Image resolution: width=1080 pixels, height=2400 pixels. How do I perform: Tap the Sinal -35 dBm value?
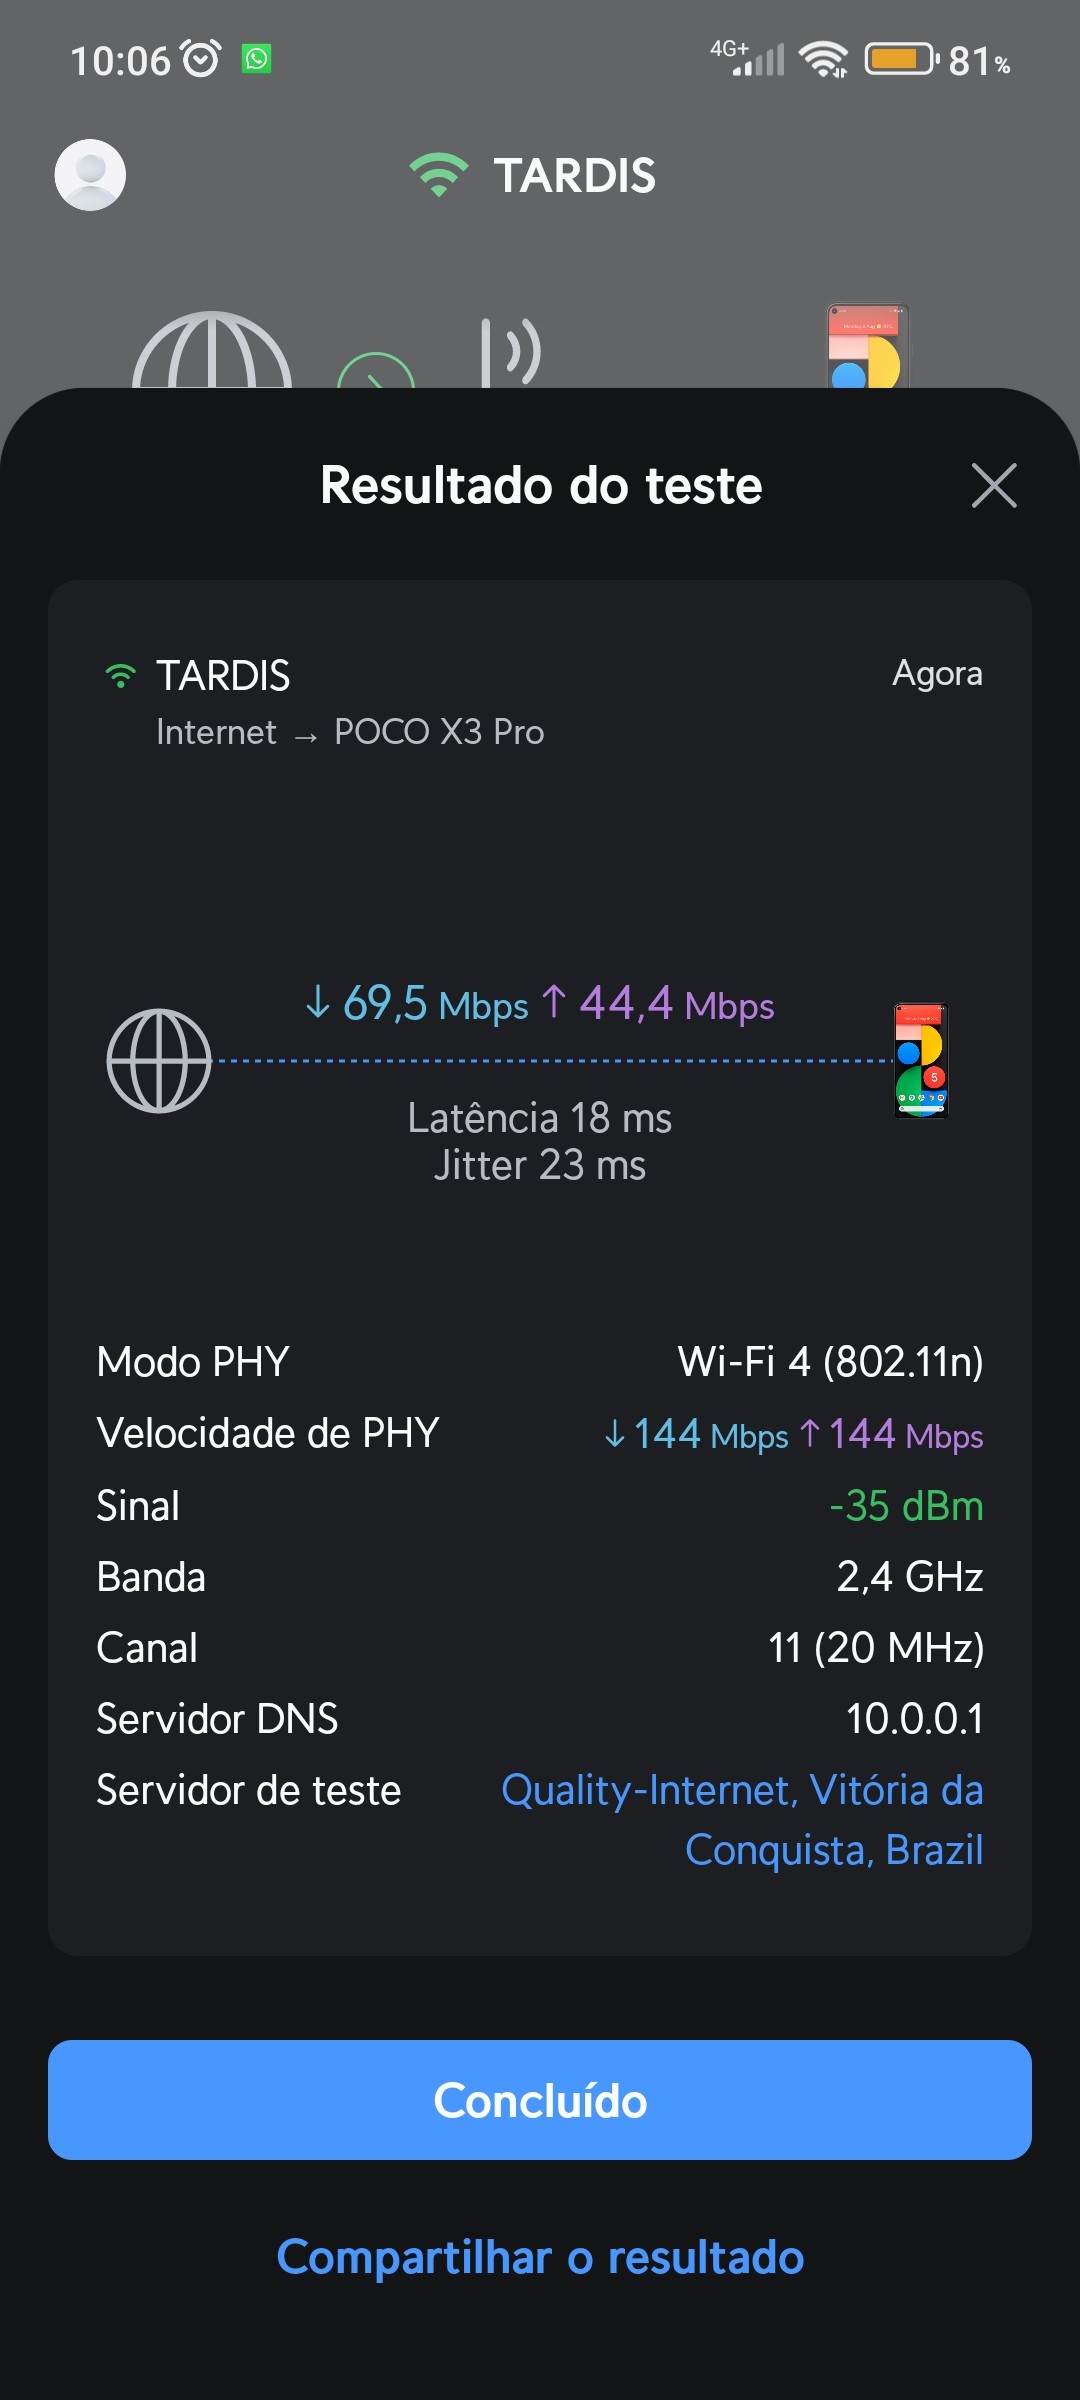pos(906,1506)
